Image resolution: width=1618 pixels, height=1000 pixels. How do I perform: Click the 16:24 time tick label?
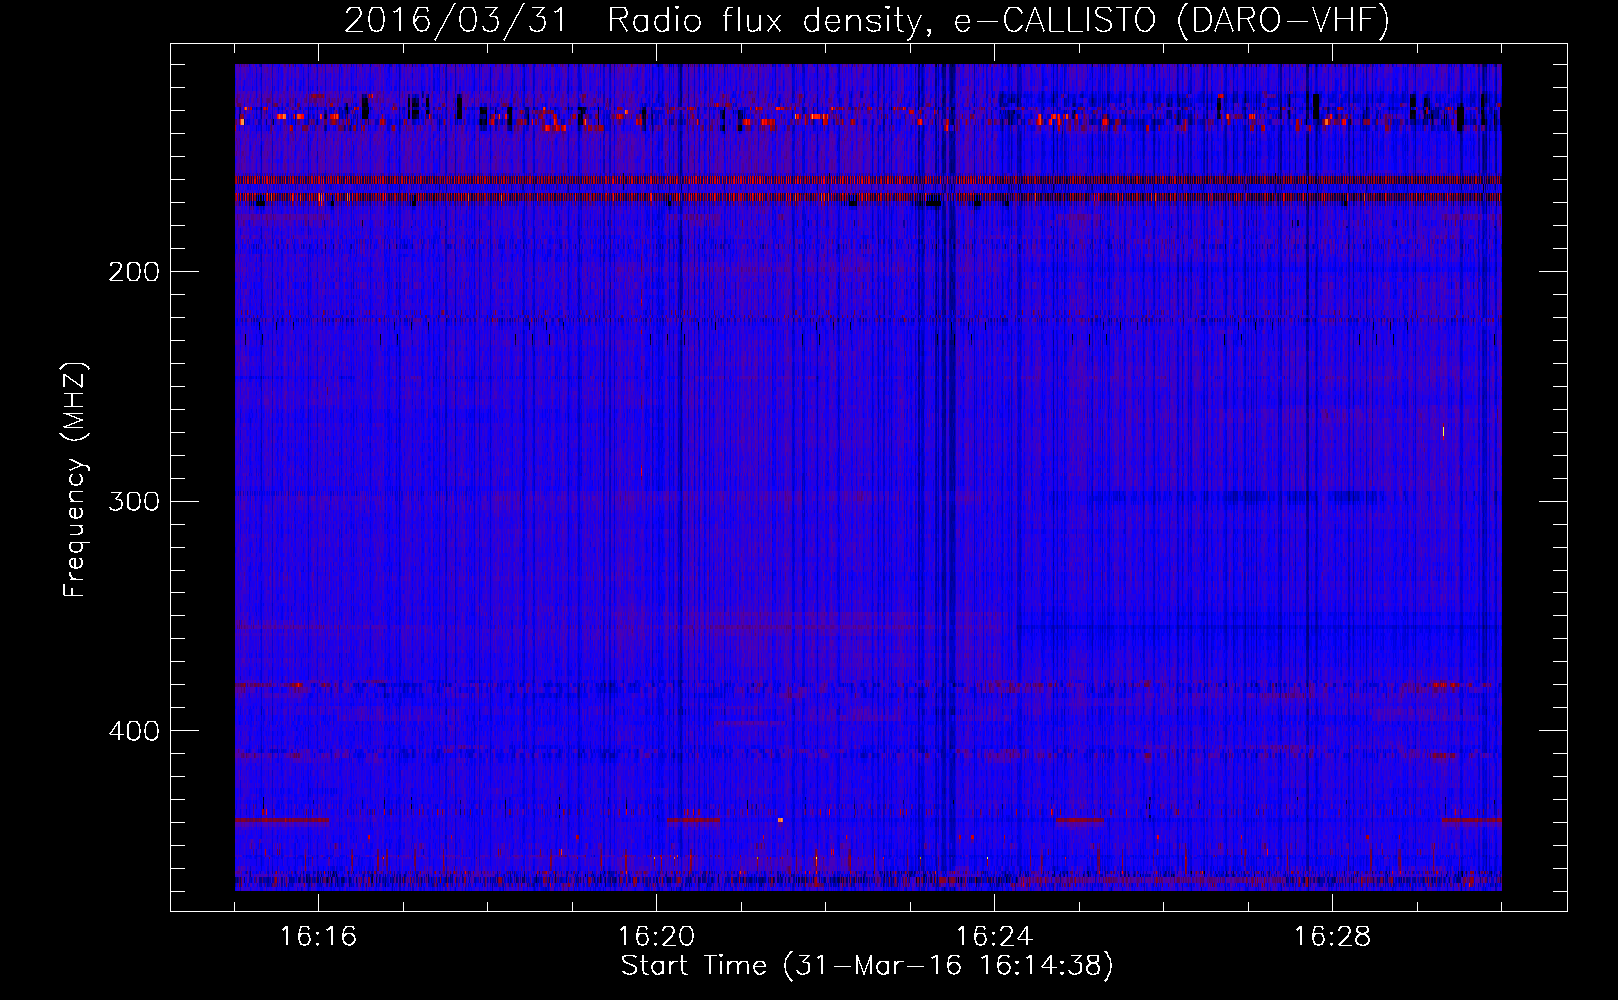pos(994,937)
